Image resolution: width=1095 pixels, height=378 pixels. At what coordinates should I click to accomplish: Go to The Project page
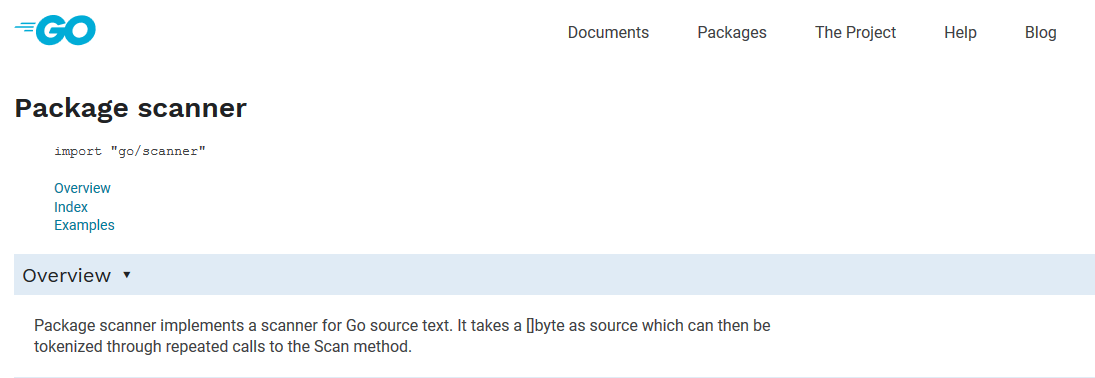click(855, 33)
